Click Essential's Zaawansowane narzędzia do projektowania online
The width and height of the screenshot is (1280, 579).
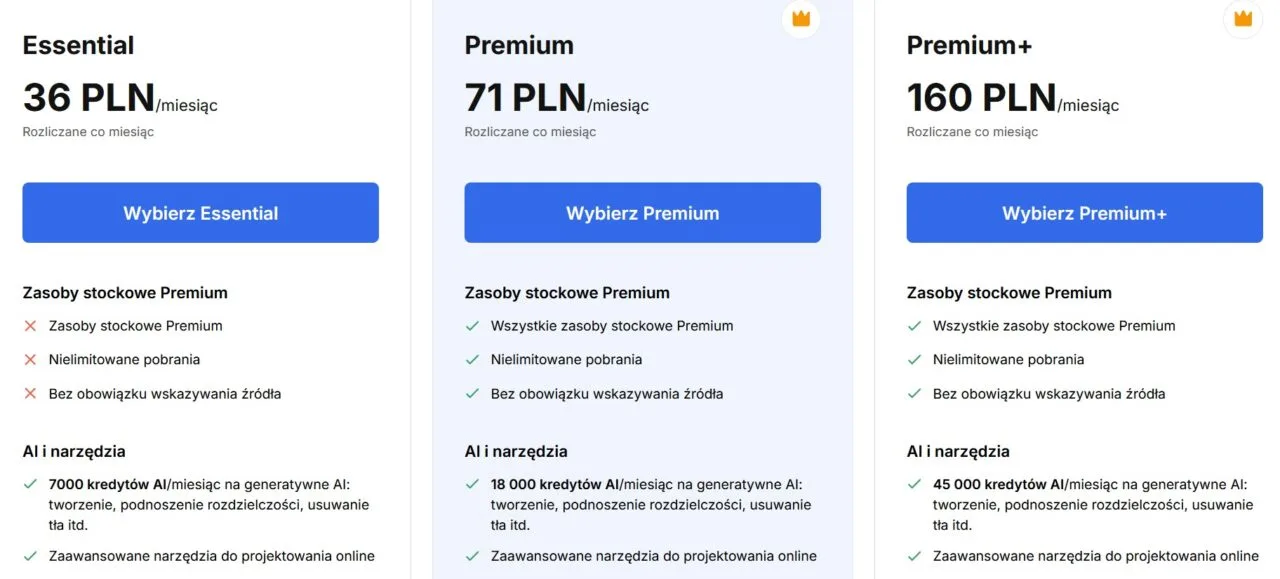[x=211, y=556]
